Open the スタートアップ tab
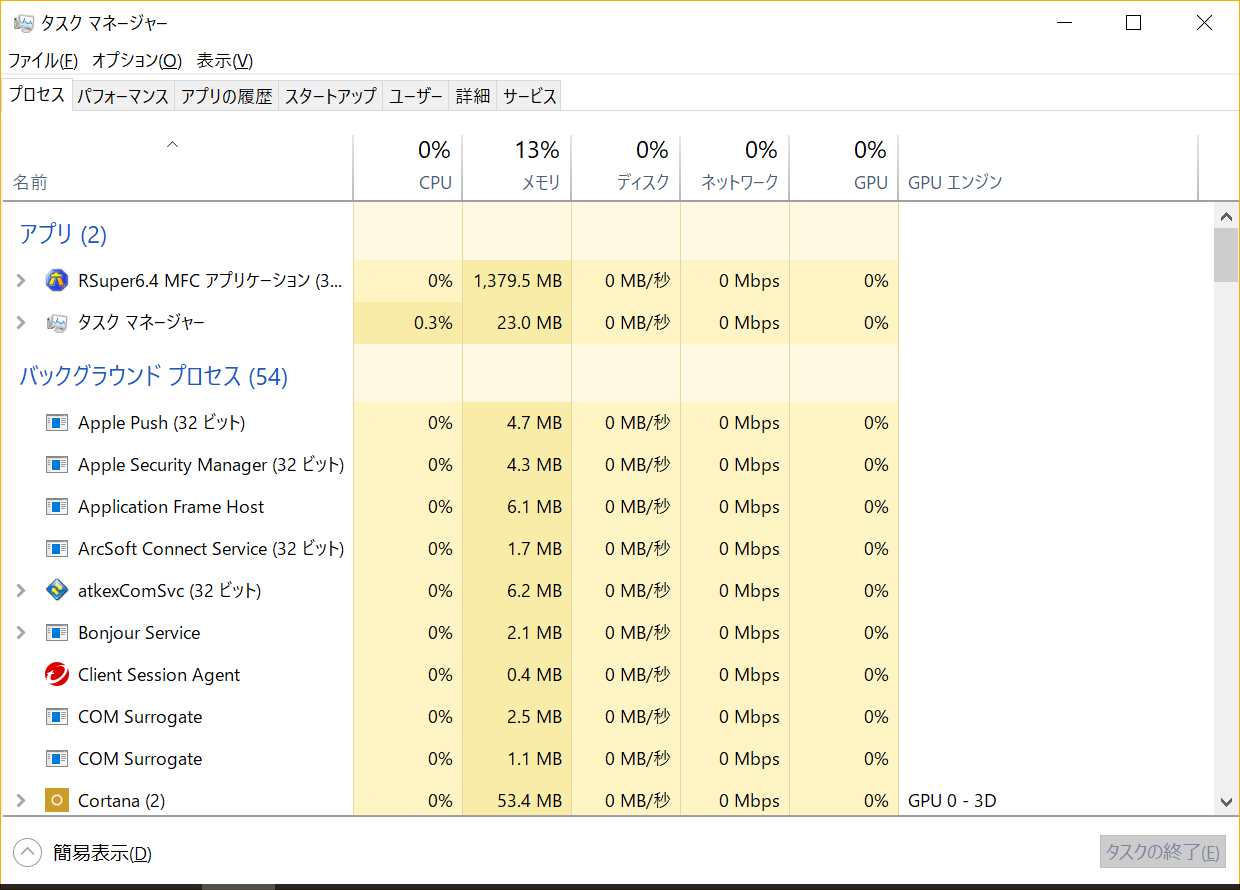 pos(330,96)
